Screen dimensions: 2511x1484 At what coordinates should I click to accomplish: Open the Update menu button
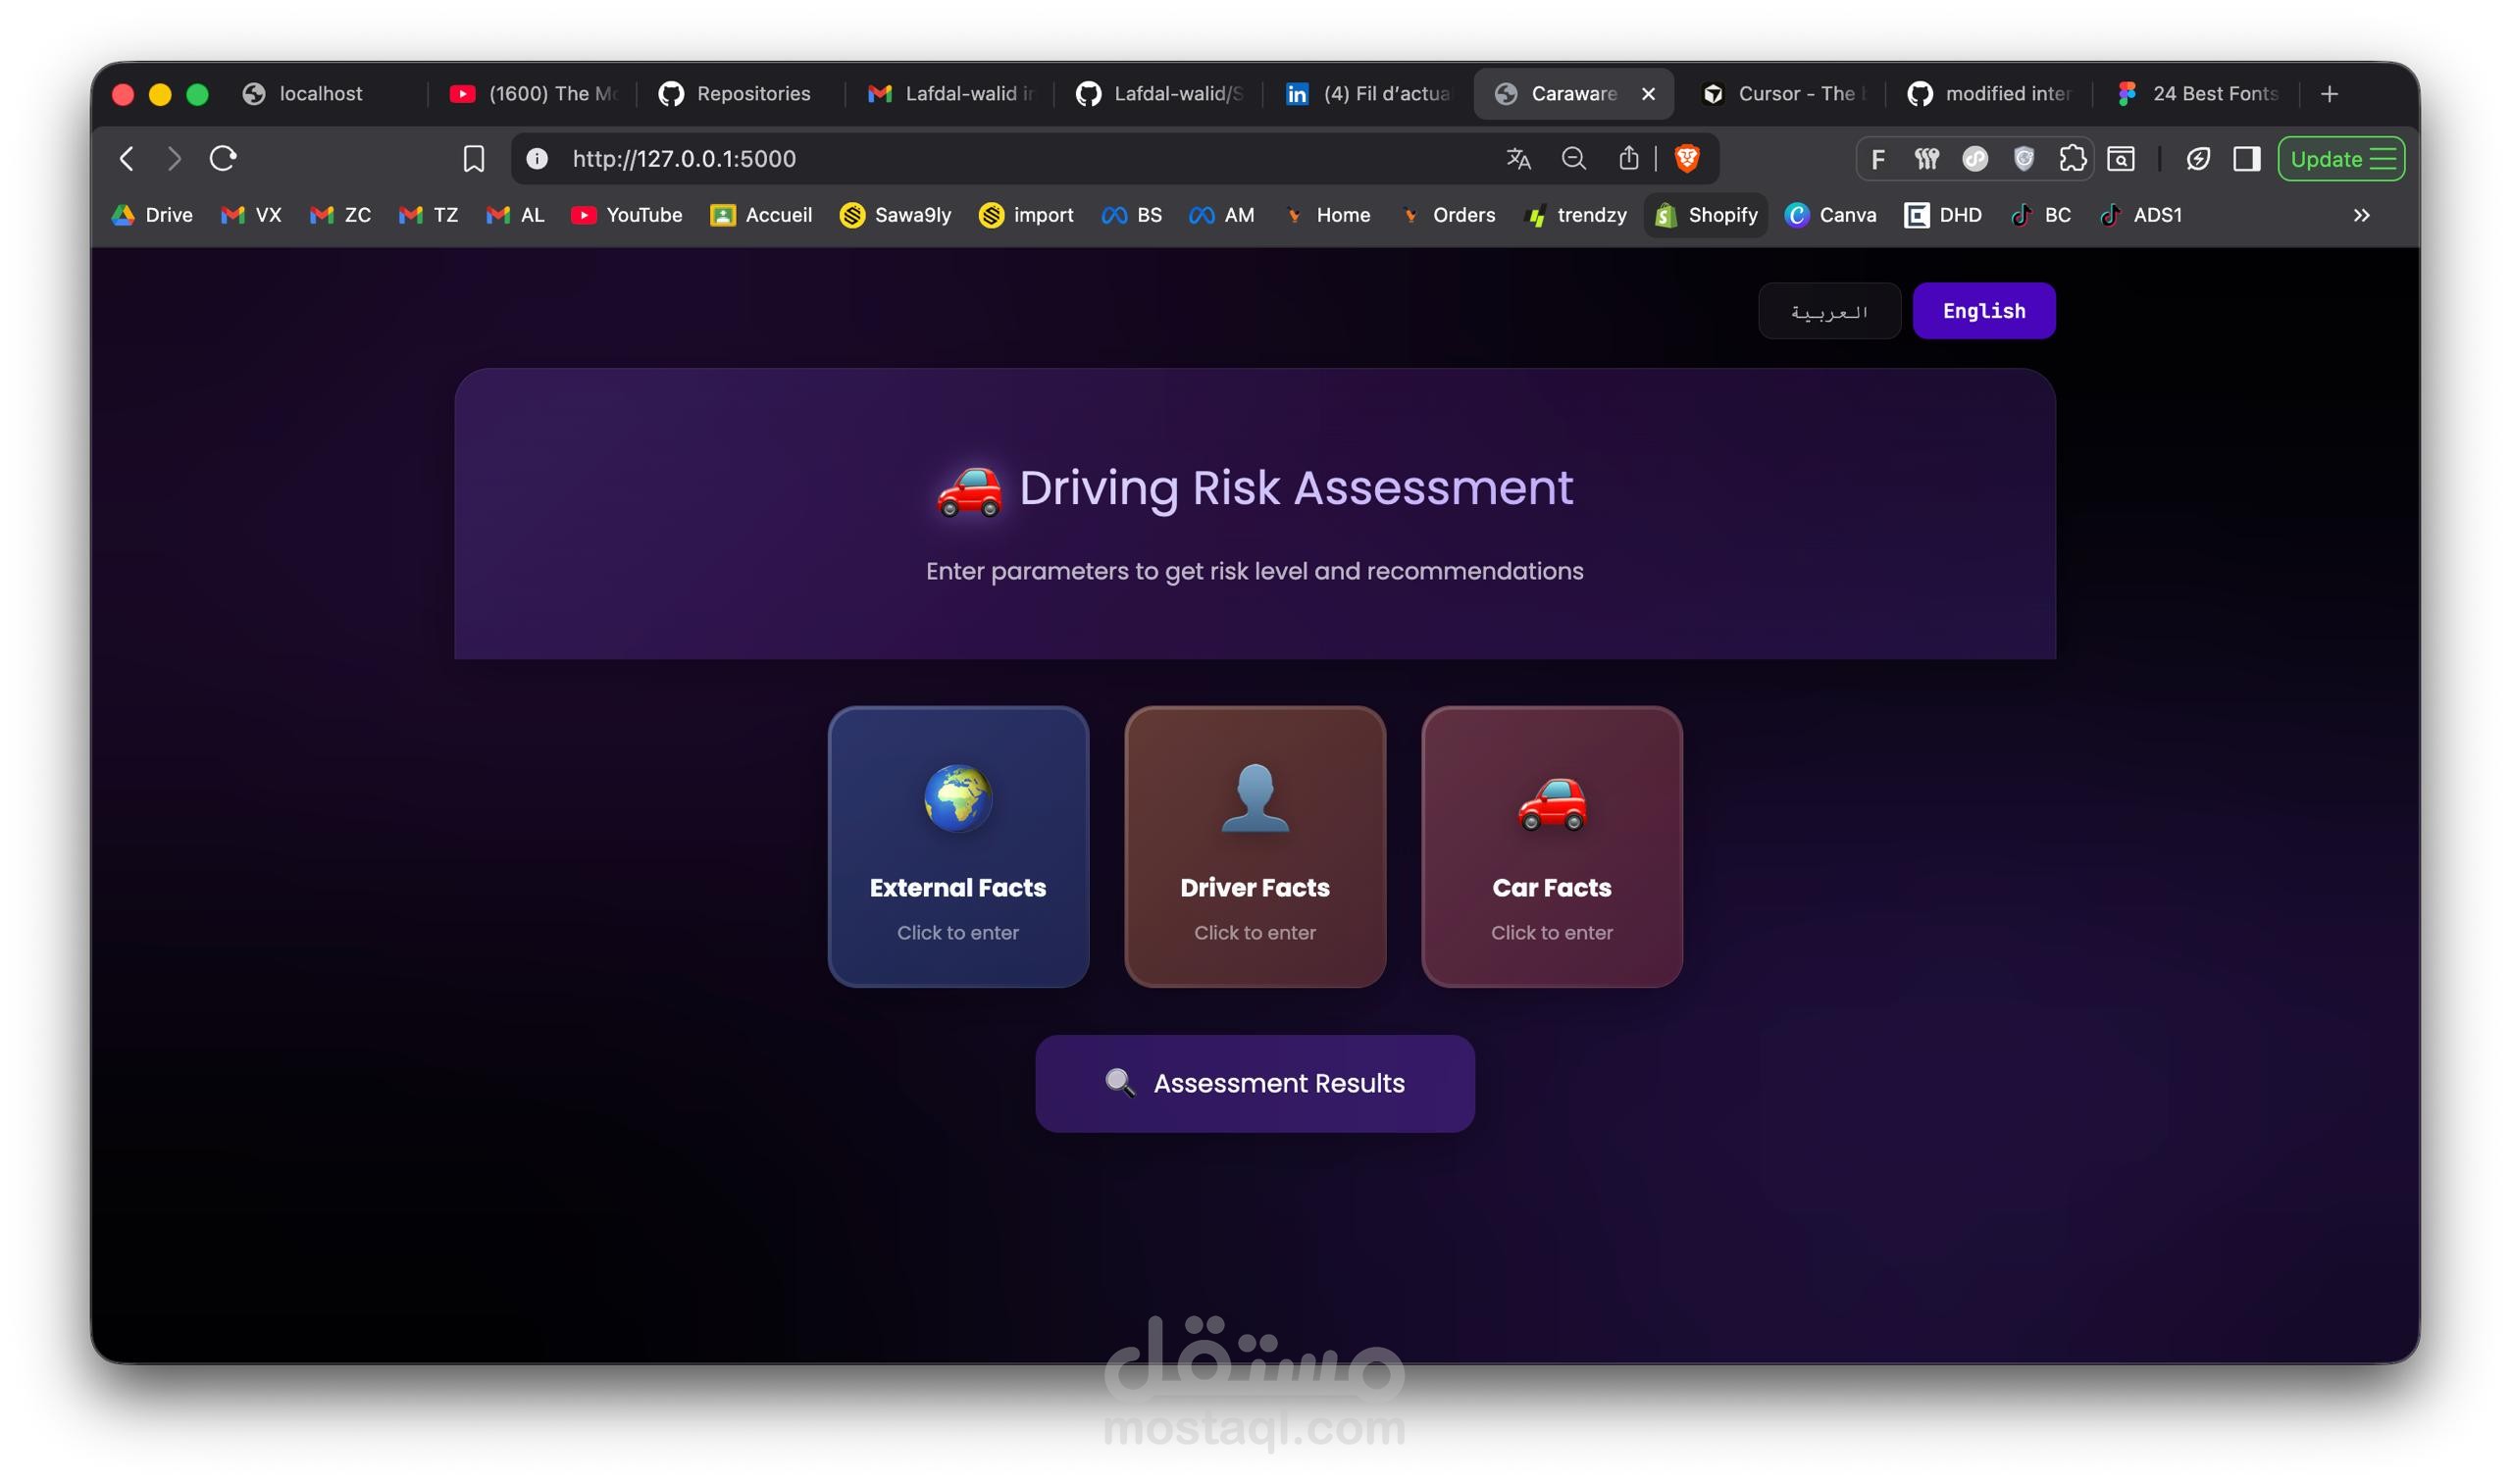tap(2340, 158)
